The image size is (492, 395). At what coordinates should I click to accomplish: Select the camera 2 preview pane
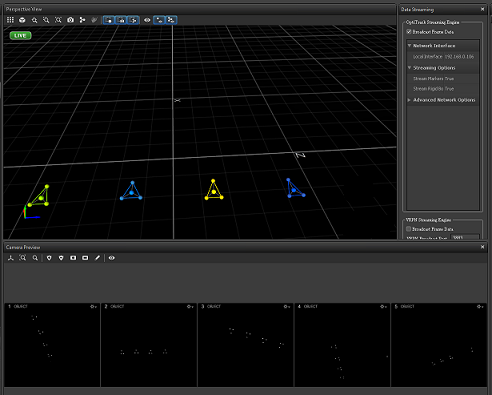point(149,345)
